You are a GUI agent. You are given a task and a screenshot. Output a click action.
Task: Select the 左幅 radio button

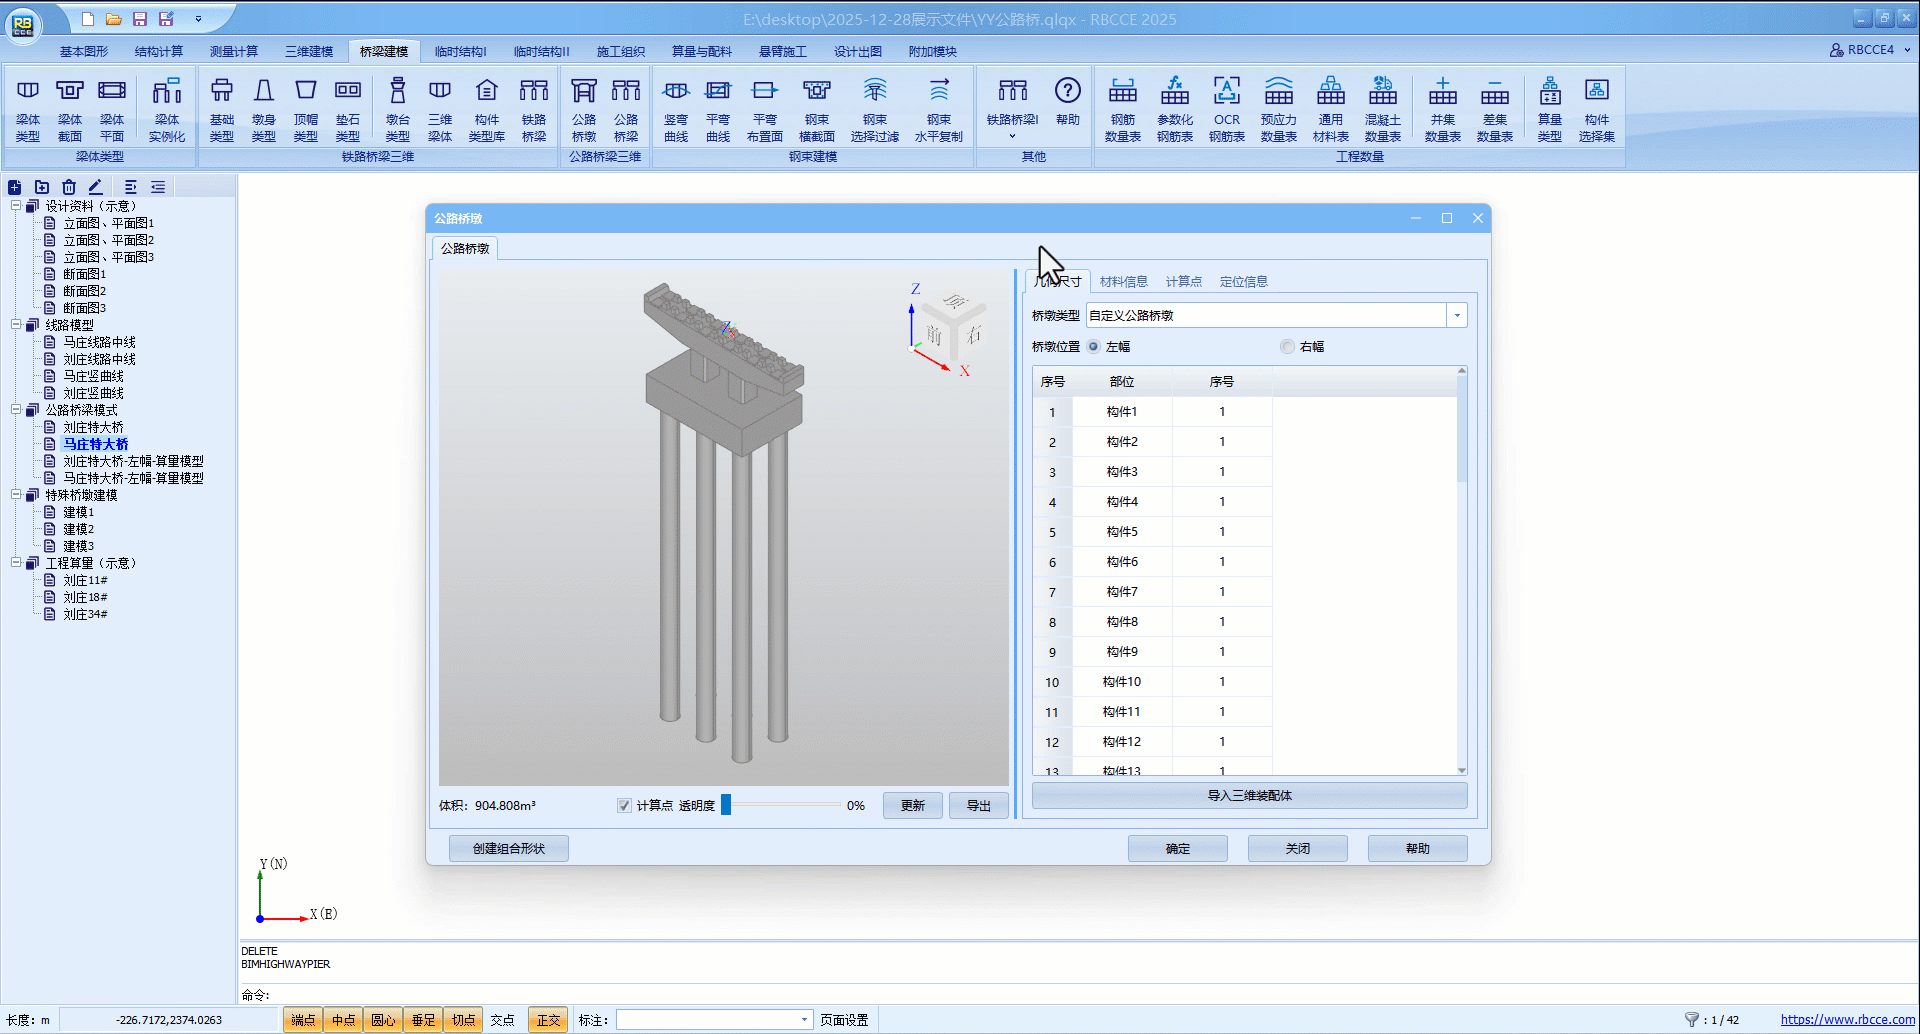(1094, 347)
